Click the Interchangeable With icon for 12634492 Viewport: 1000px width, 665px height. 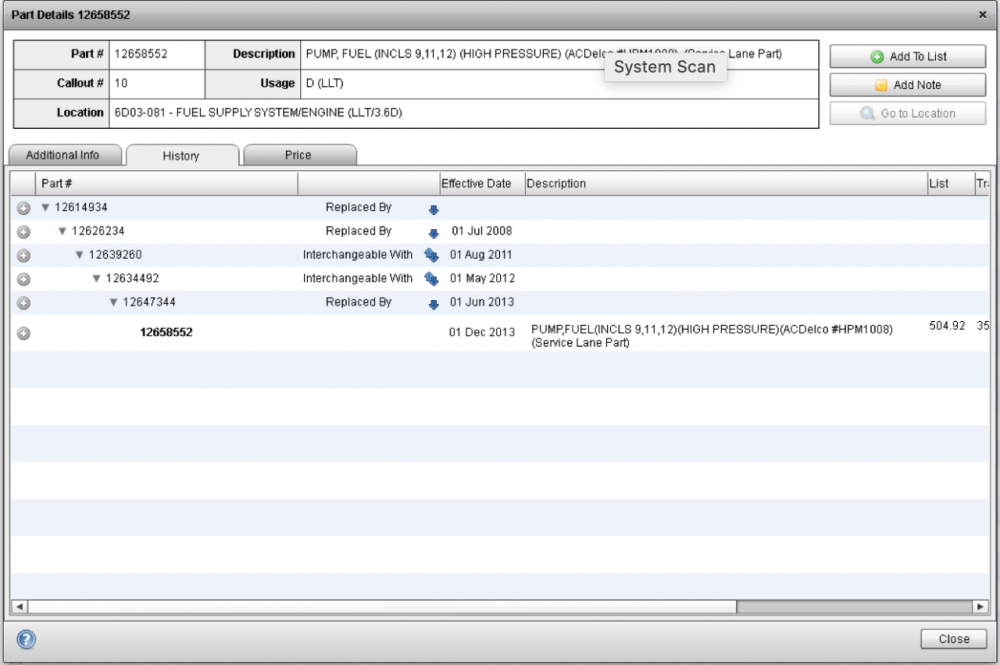click(431, 279)
